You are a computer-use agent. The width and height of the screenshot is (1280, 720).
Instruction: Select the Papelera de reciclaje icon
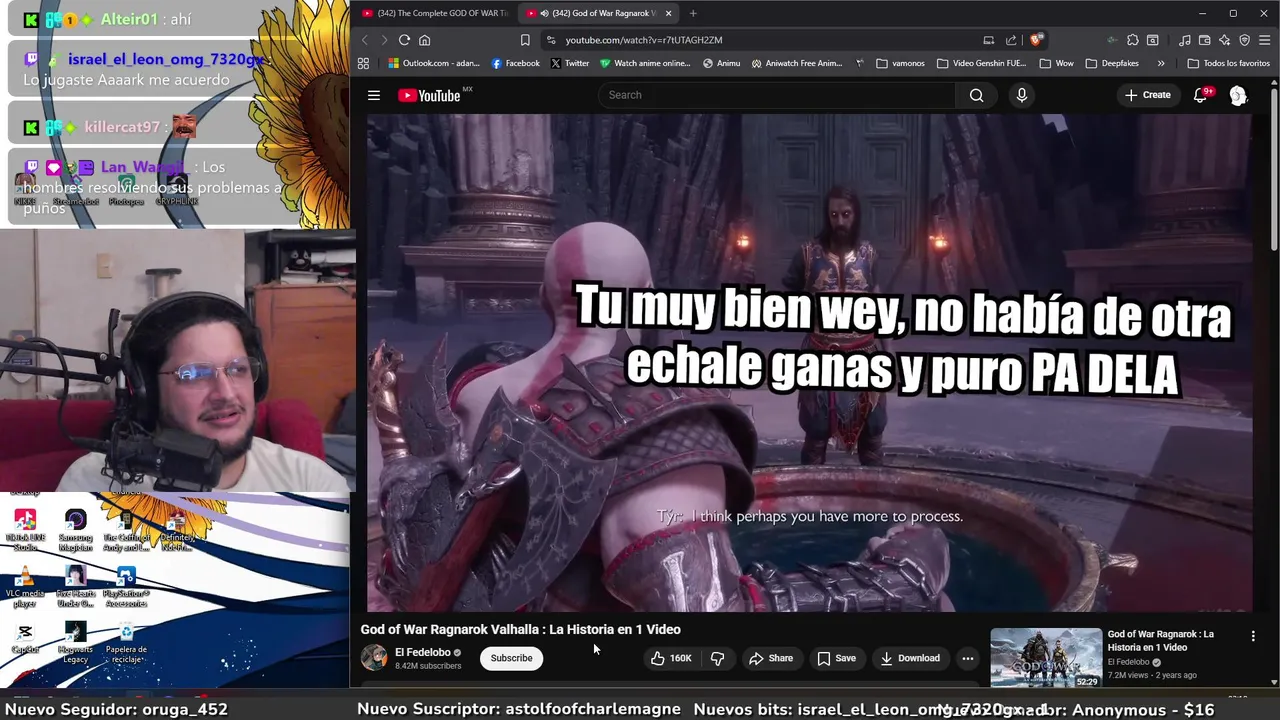pyautogui.click(x=126, y=643)
